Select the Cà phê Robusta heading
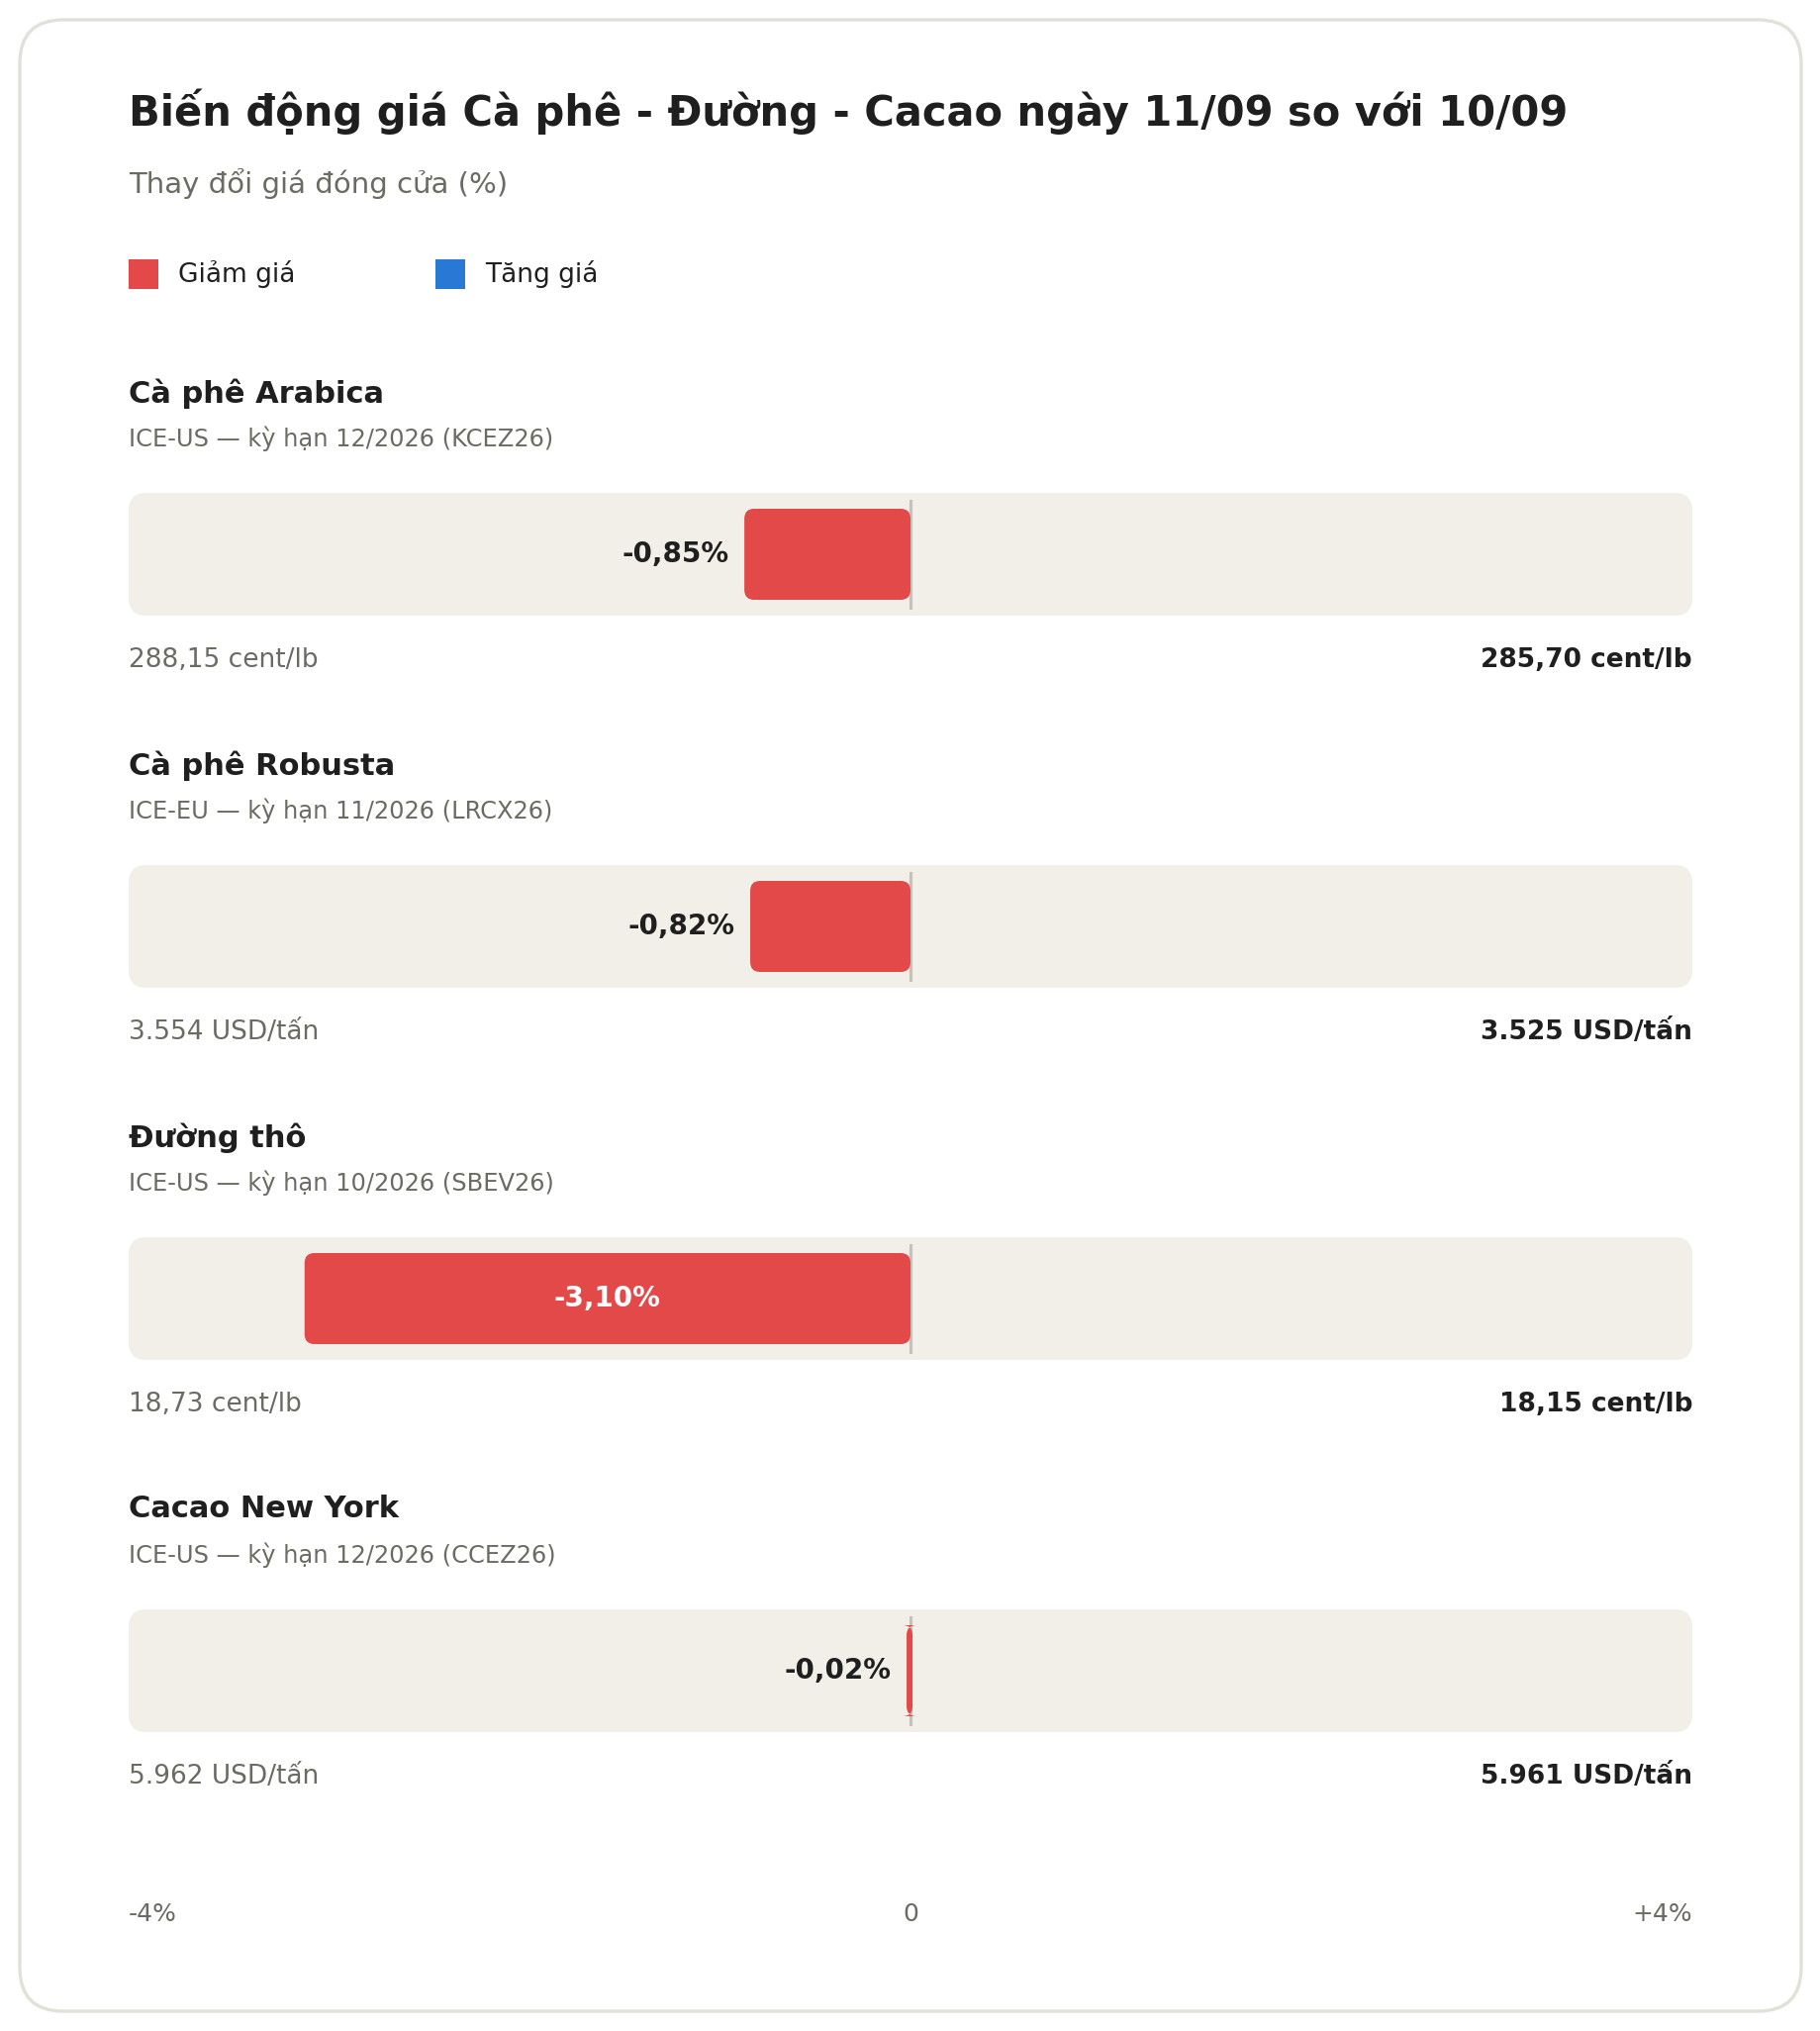This screenshot has height=2031, width=1820. (x=262, y=765)
